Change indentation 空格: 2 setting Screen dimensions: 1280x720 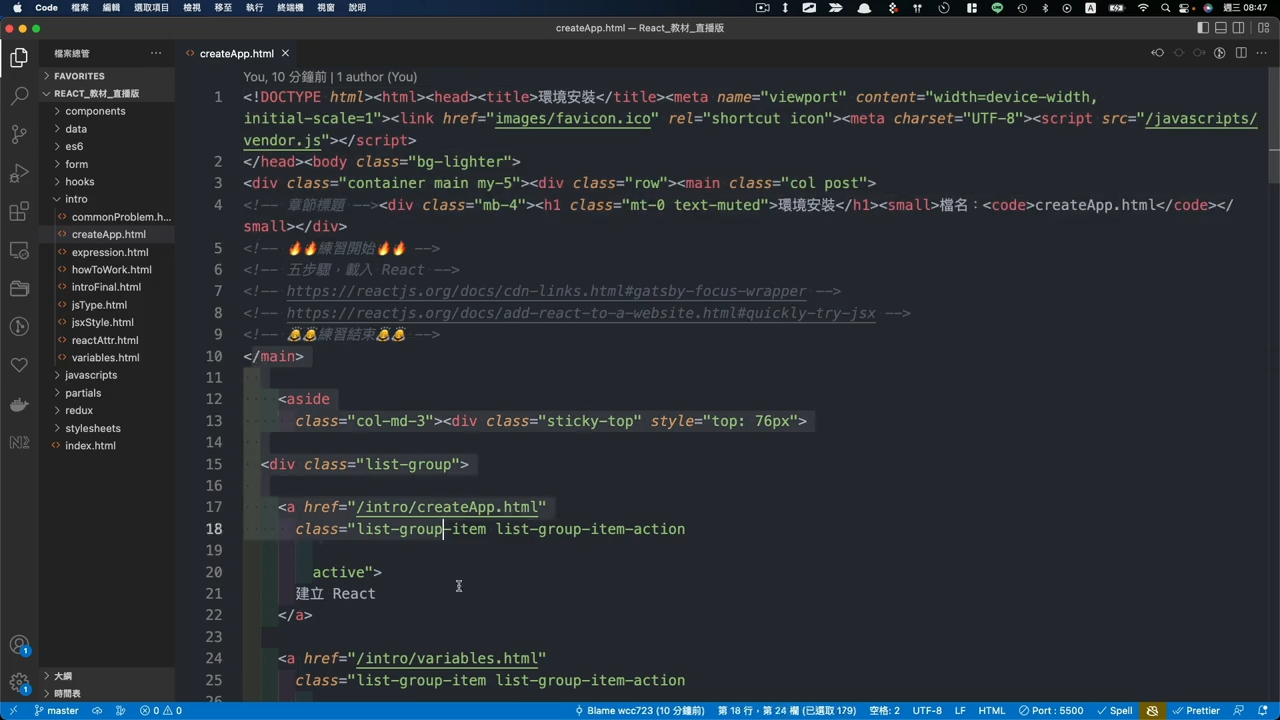click(884, 710)
